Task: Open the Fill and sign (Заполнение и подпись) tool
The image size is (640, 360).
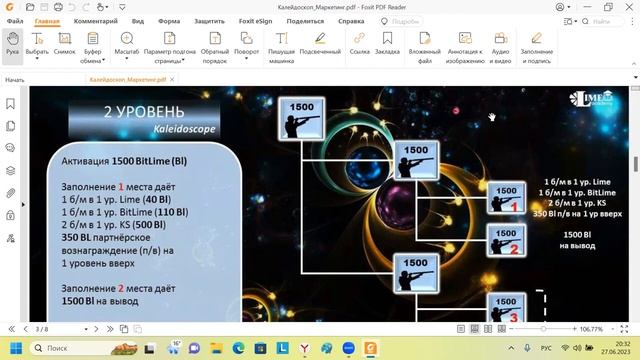Action: coord(537,47)
